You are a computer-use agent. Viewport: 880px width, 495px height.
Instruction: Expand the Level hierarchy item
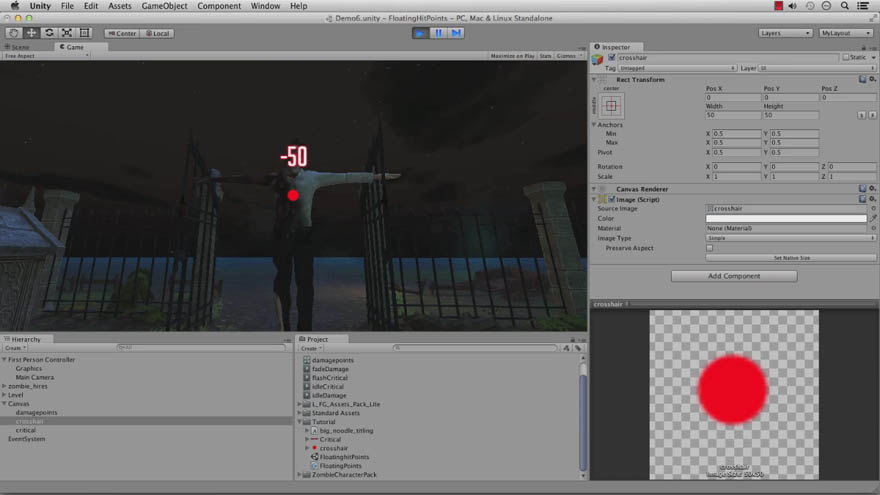point(4,395)
